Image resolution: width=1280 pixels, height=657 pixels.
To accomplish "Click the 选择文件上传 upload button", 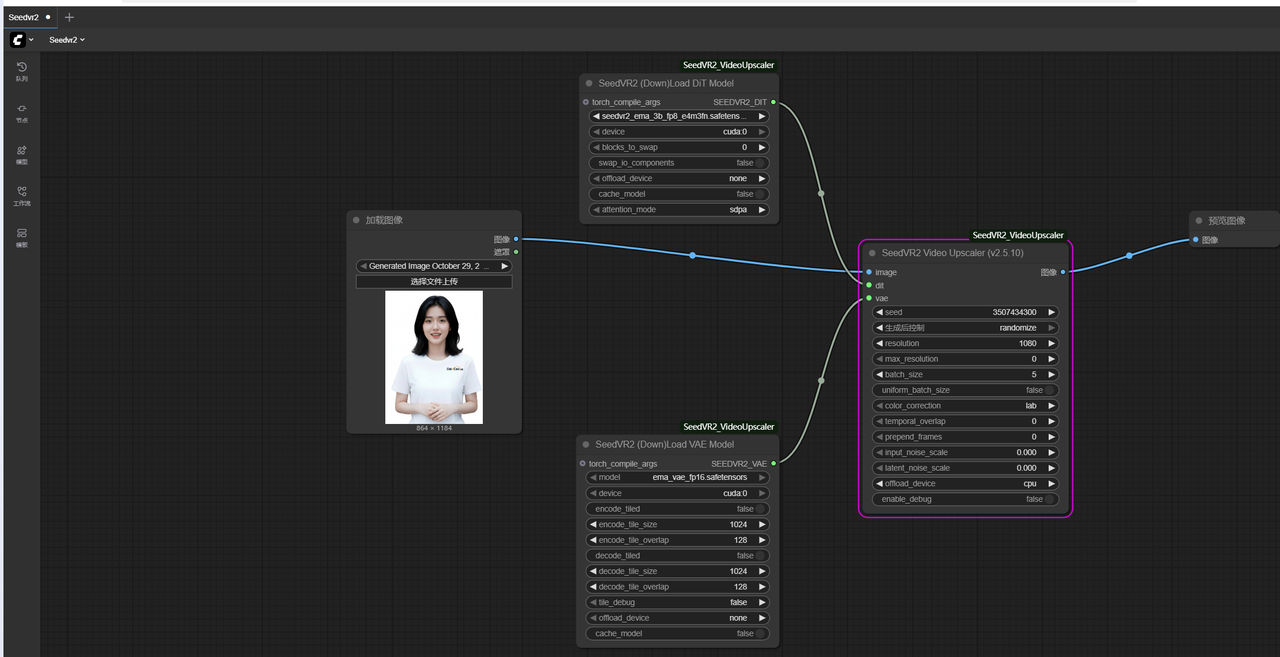I will click(x=434, y=282).
